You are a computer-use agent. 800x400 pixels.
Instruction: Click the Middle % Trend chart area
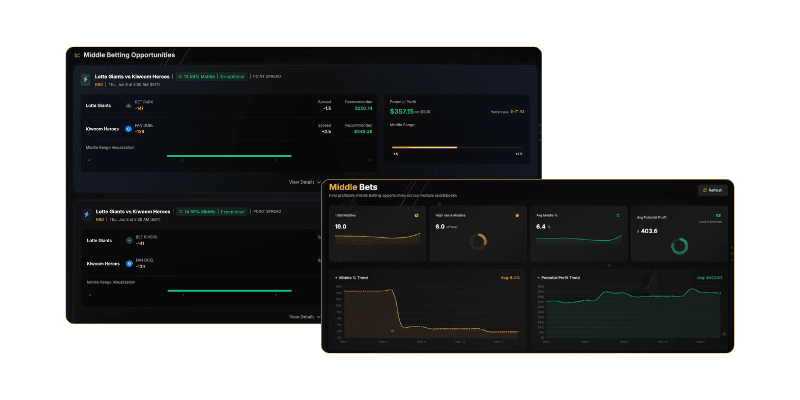point(431,312)
